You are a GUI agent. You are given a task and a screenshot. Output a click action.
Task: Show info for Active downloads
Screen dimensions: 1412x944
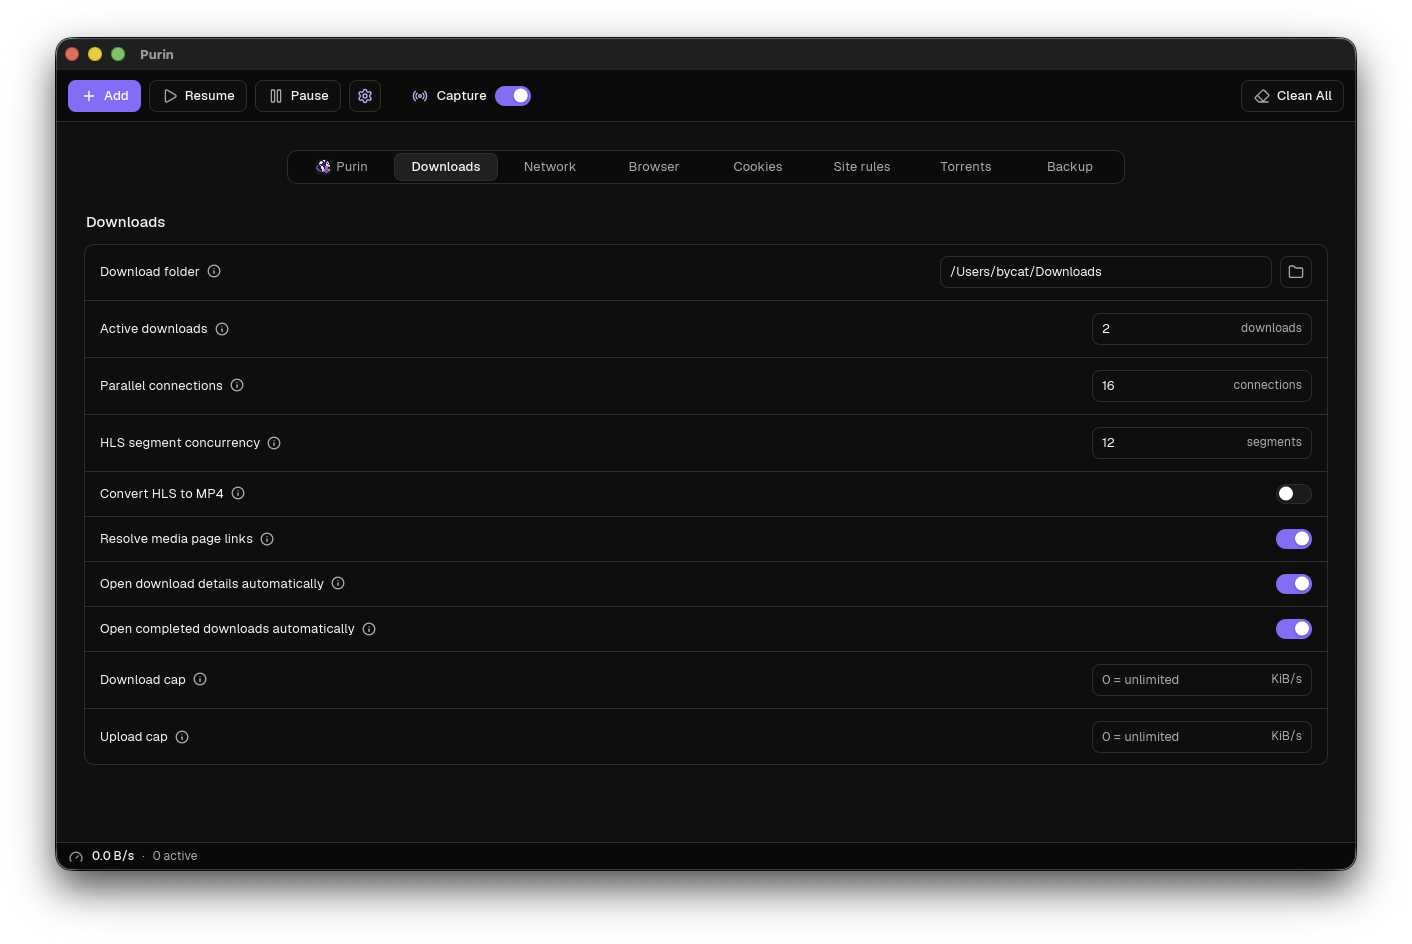pyautogui.click(x=222, y=329)
